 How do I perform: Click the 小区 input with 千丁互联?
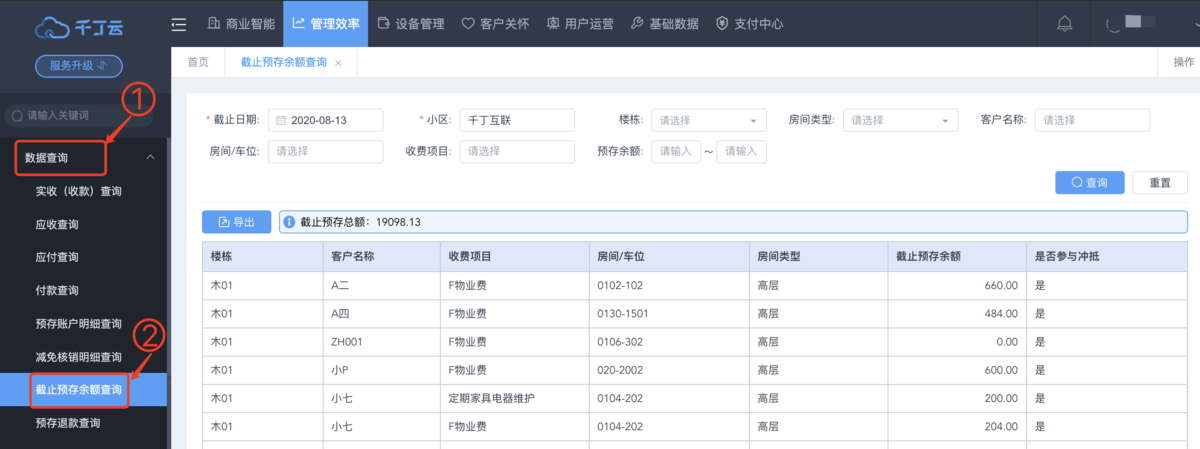click(517, 120)
